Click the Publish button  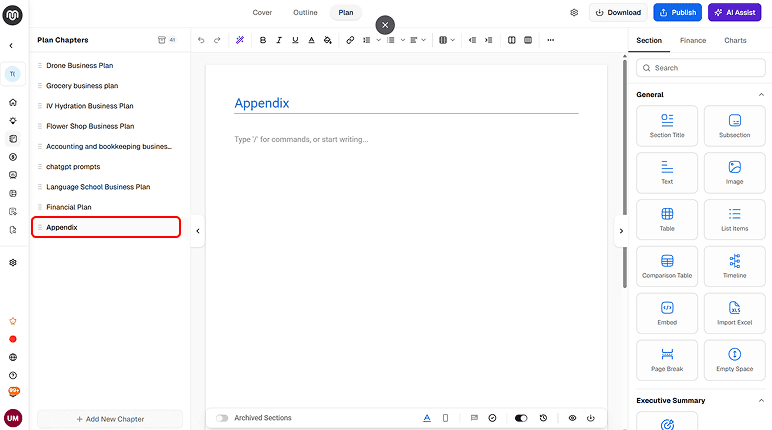click(x=677, y=13)
